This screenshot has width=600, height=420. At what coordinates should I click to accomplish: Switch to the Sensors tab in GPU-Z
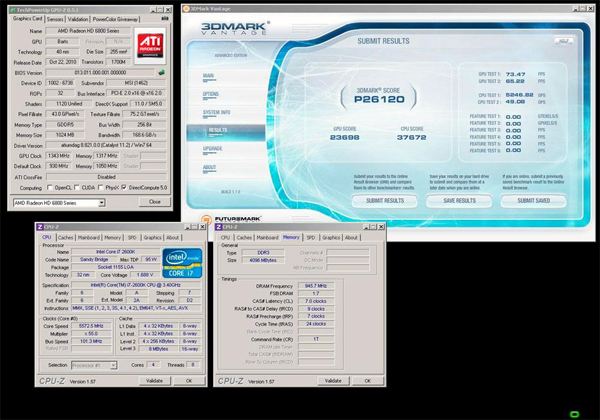pos(55,19)
